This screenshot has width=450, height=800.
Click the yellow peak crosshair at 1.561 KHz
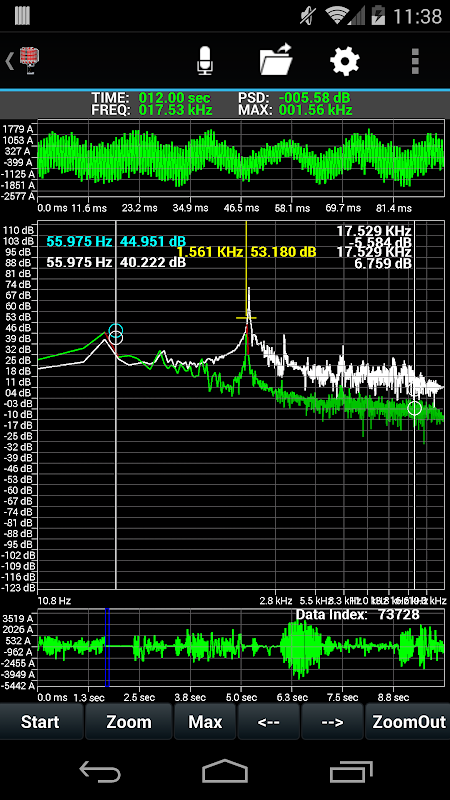246,318
